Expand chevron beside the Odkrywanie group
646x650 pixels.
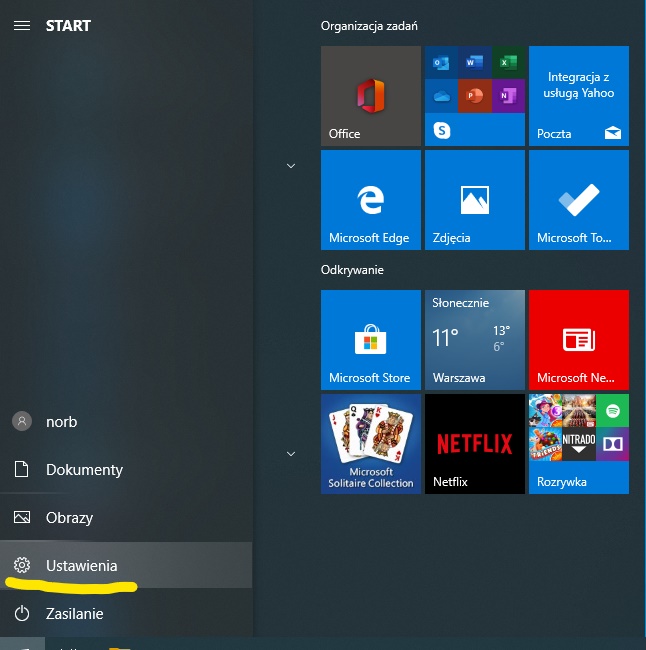click(x=291, y=454)
